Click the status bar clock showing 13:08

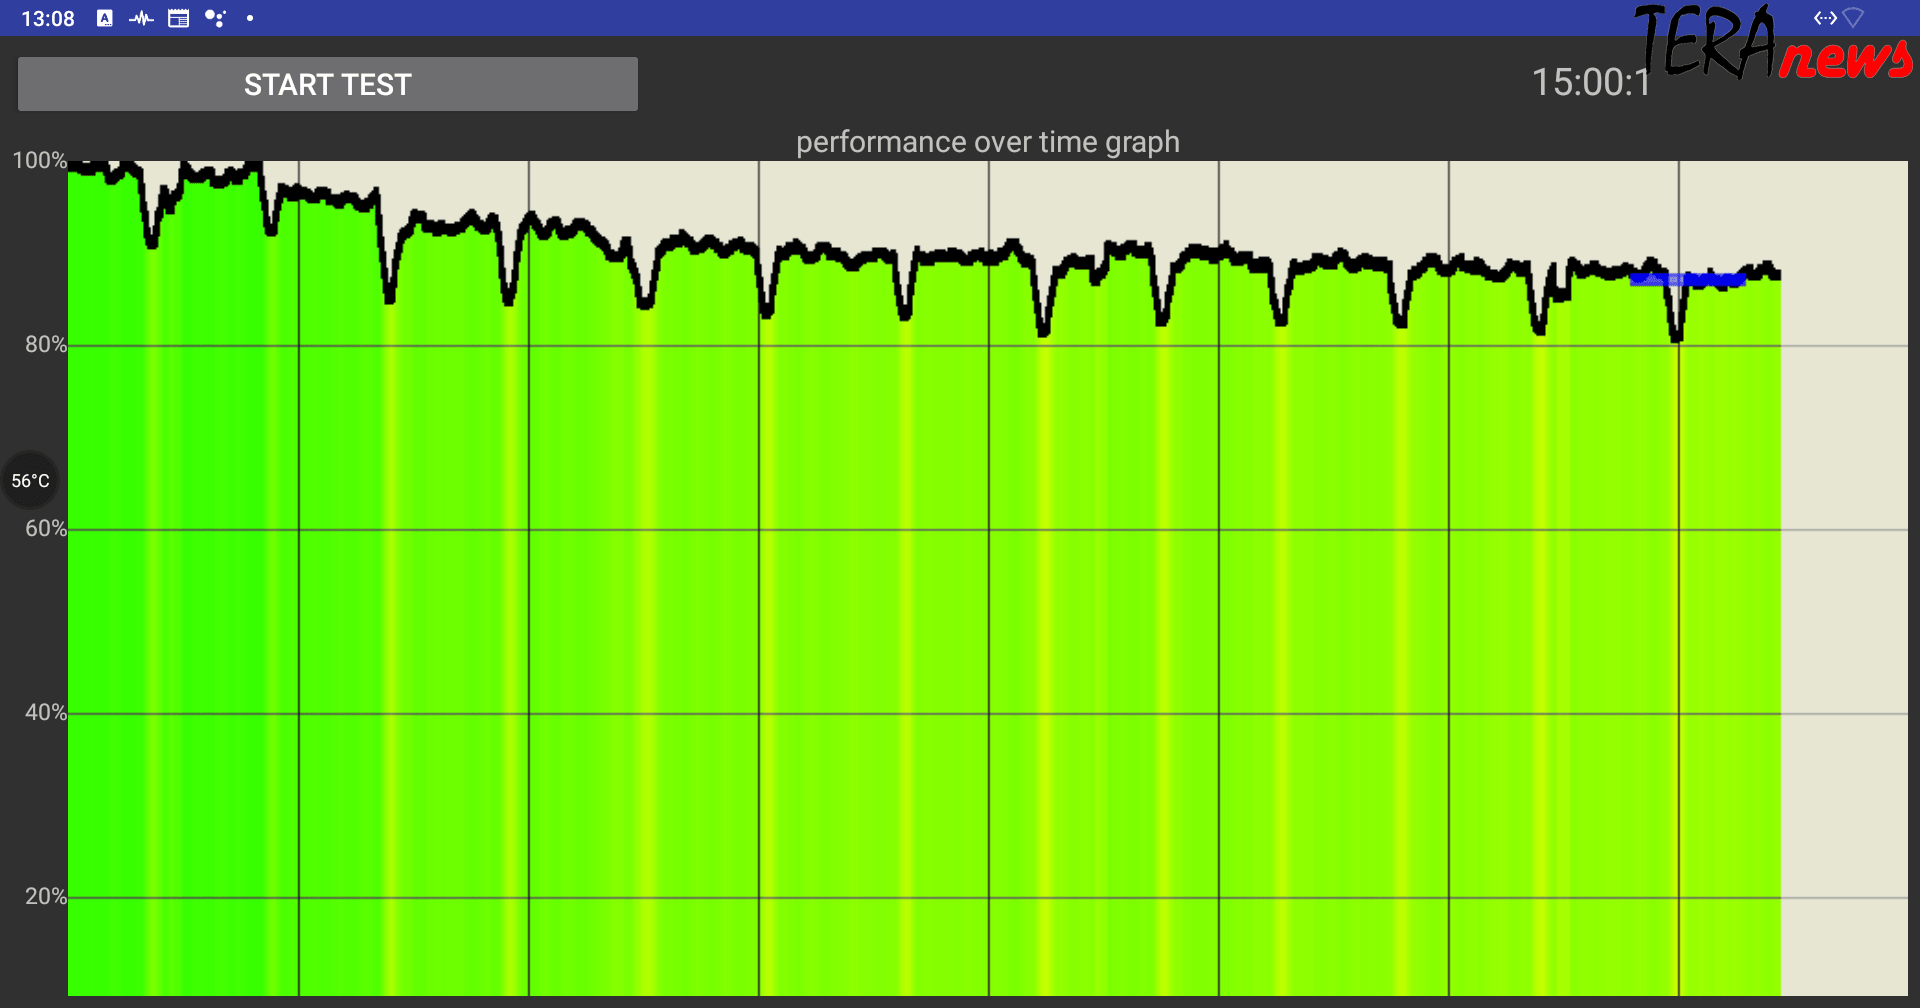(48, 19)
